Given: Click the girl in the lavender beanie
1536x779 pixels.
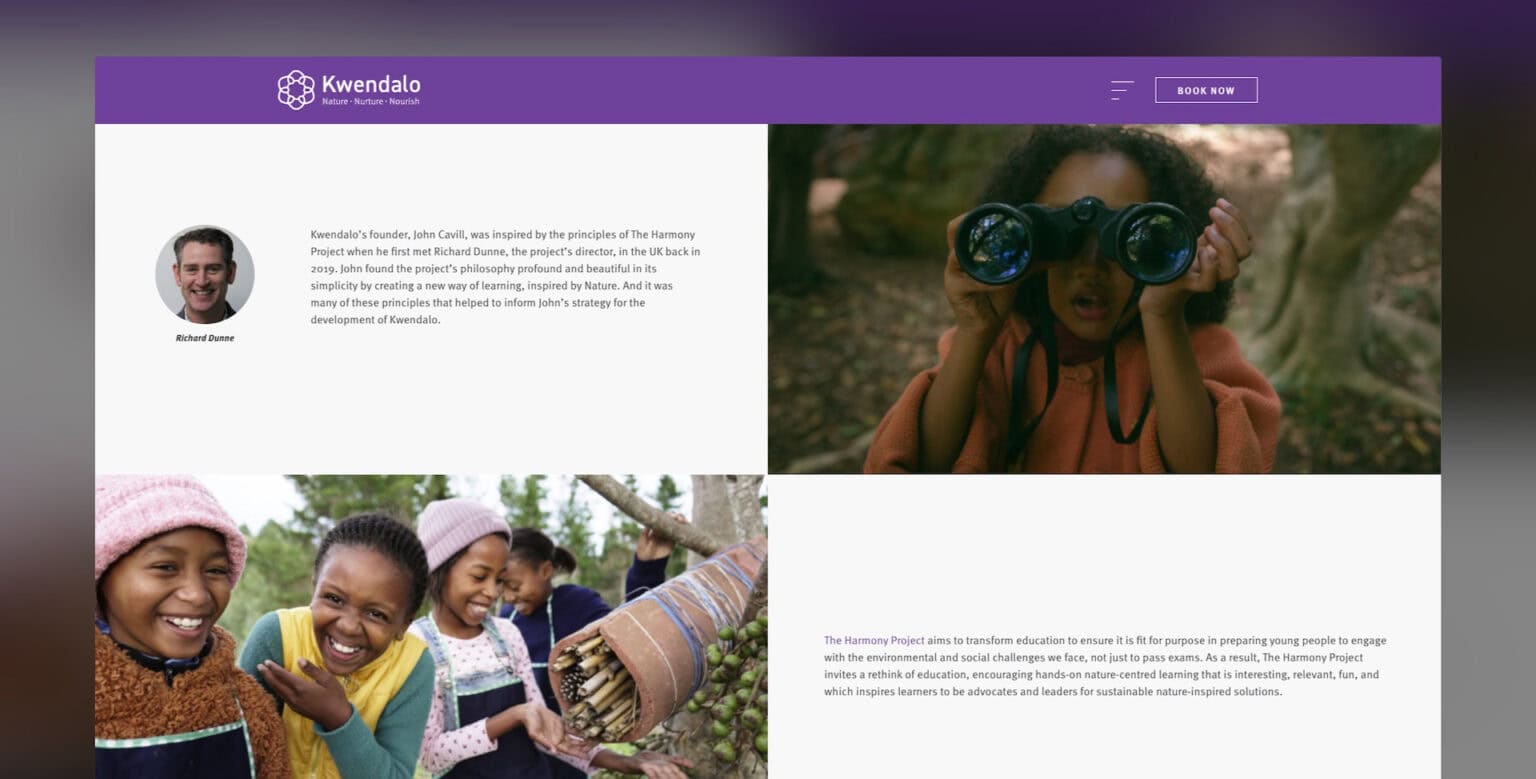Looking at the screenshot, I should (x=480, y=640).
